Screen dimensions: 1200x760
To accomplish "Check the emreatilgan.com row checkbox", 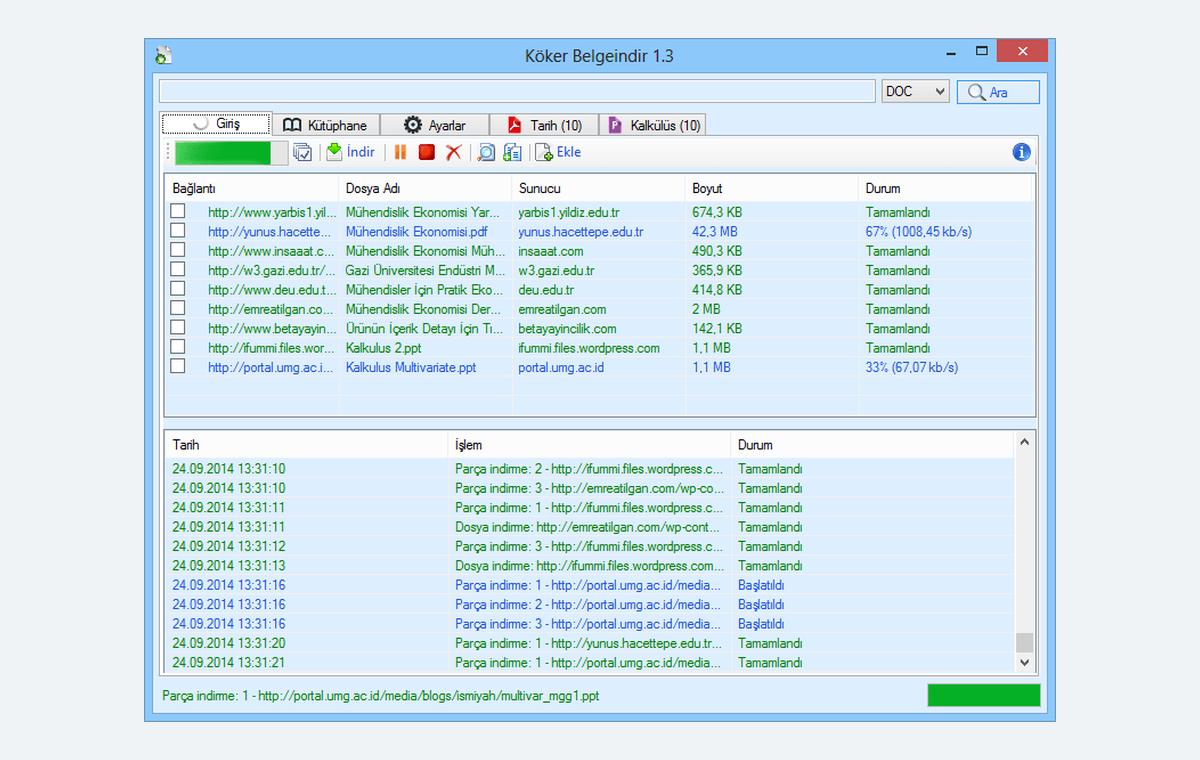I will click(178, 308).
